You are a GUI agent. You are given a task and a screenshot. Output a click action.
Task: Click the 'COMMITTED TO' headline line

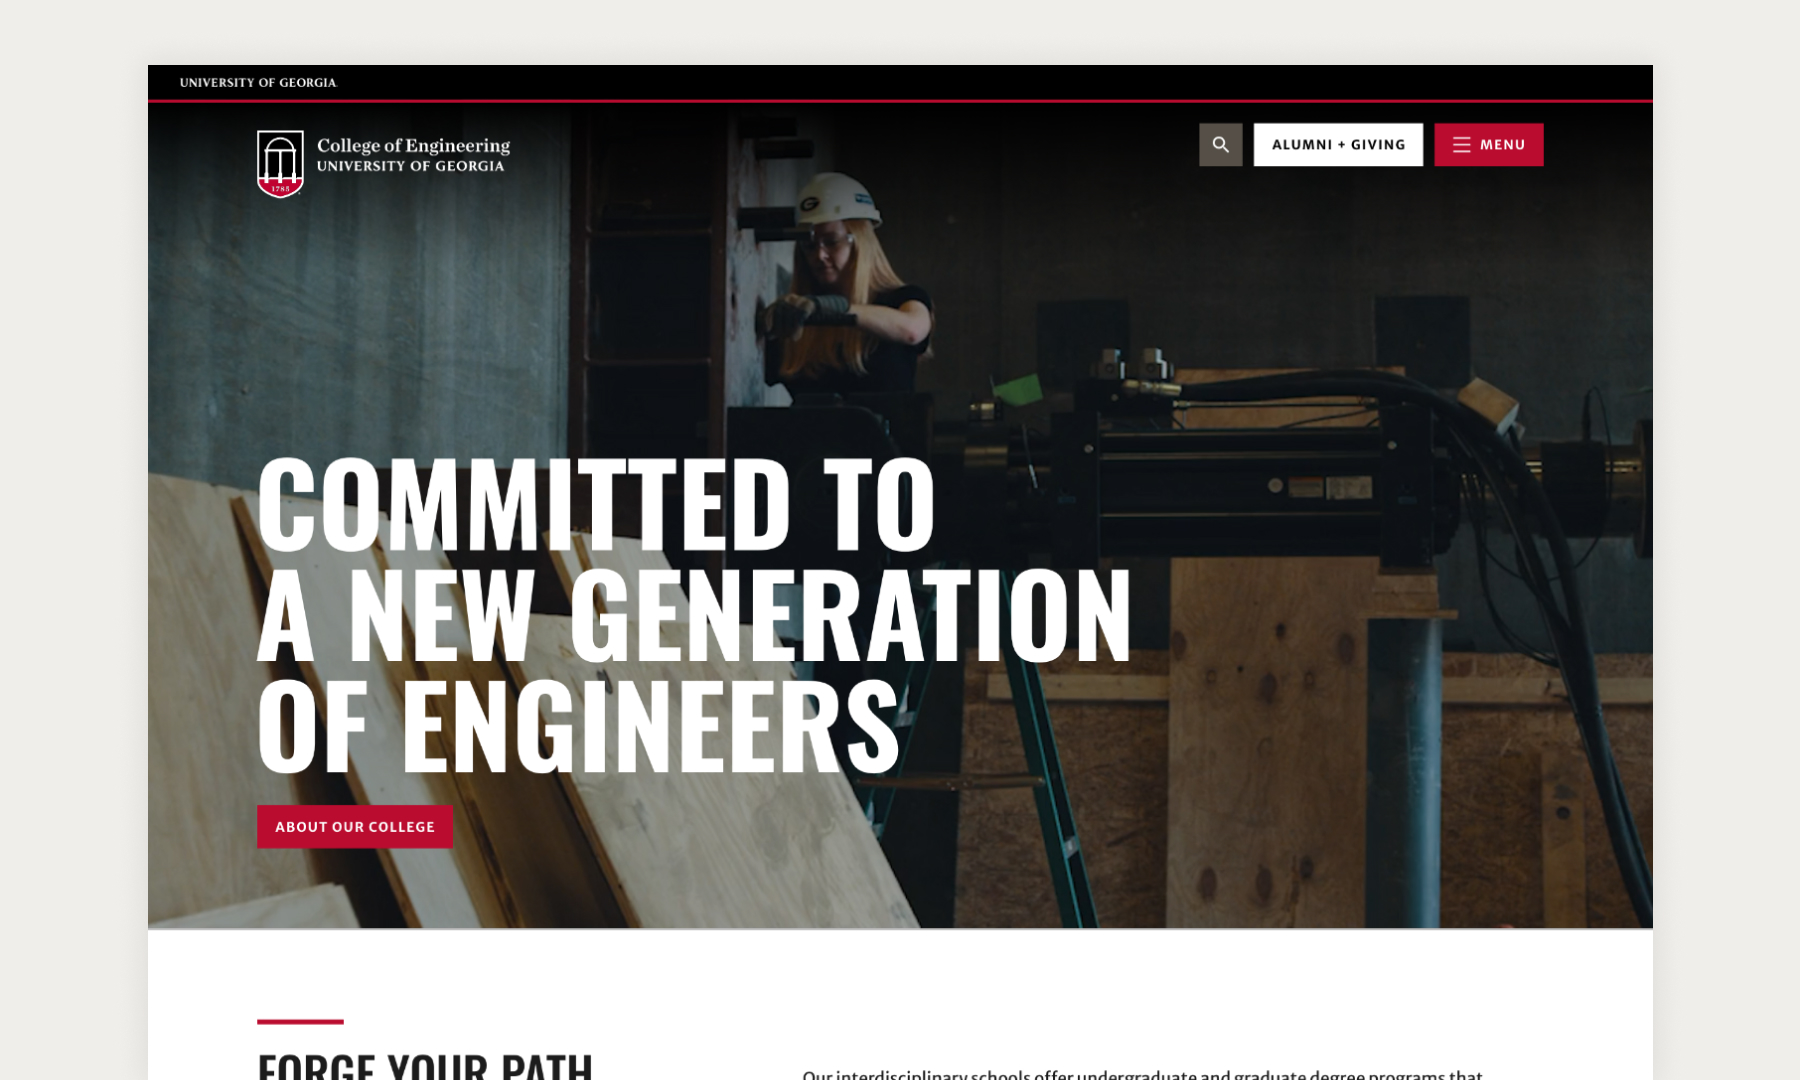[x=596, y=503]
